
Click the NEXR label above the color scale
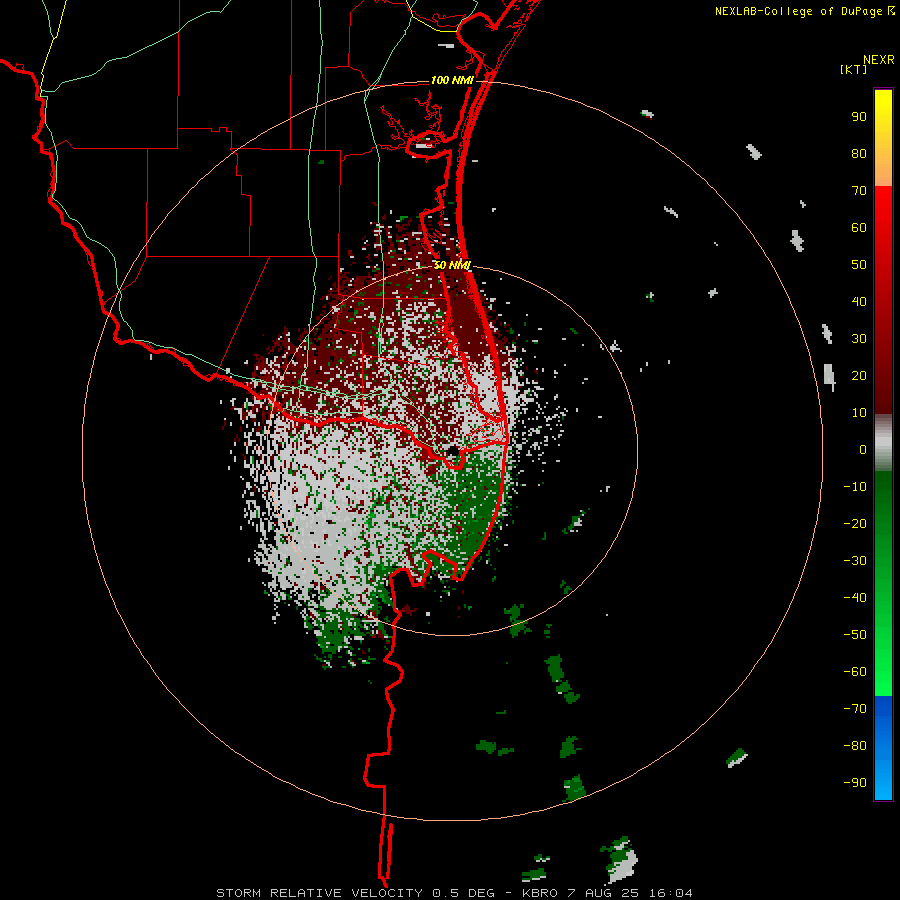(879, 60)
